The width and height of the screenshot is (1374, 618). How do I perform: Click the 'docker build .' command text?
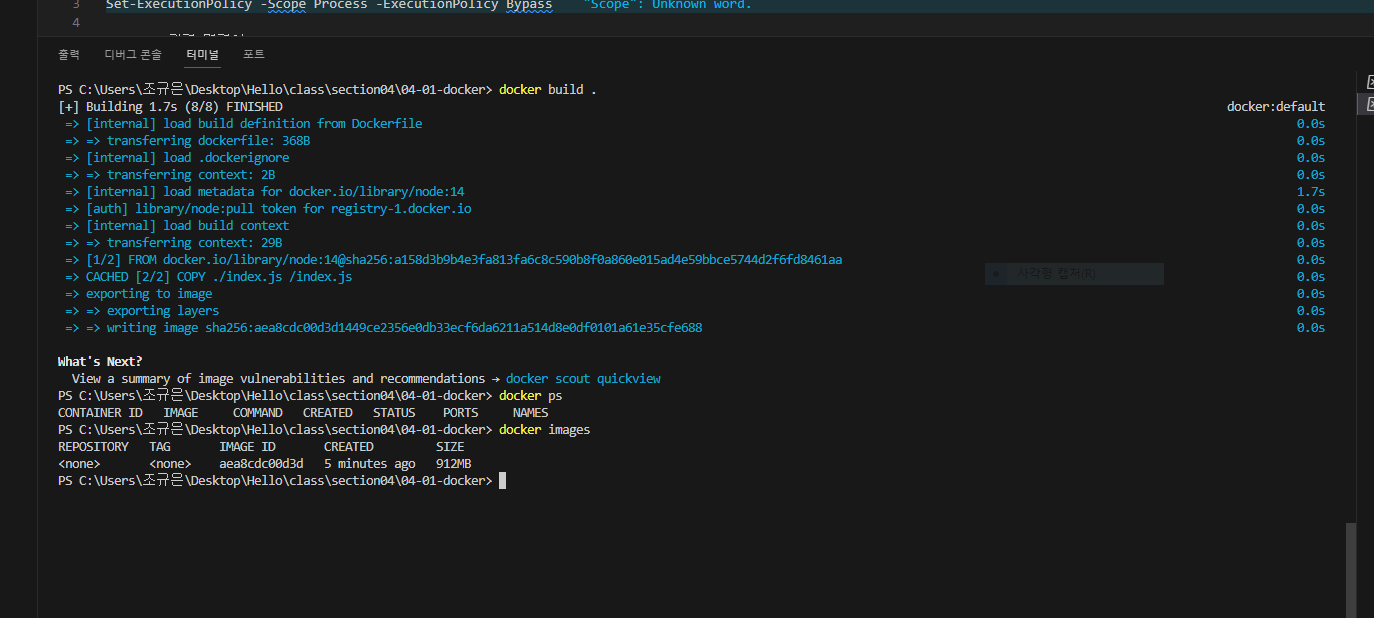click(x=548, y=90)
